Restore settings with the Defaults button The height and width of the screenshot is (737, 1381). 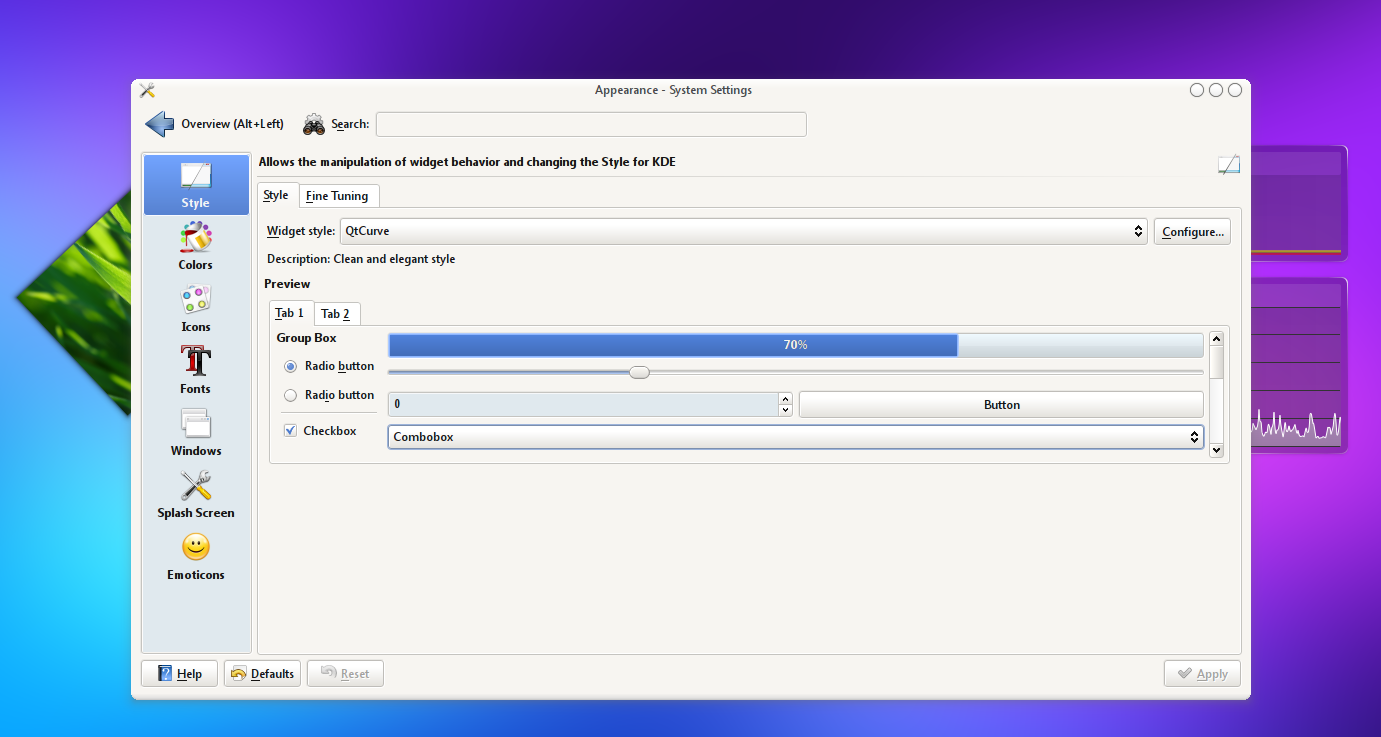(263, 674)
